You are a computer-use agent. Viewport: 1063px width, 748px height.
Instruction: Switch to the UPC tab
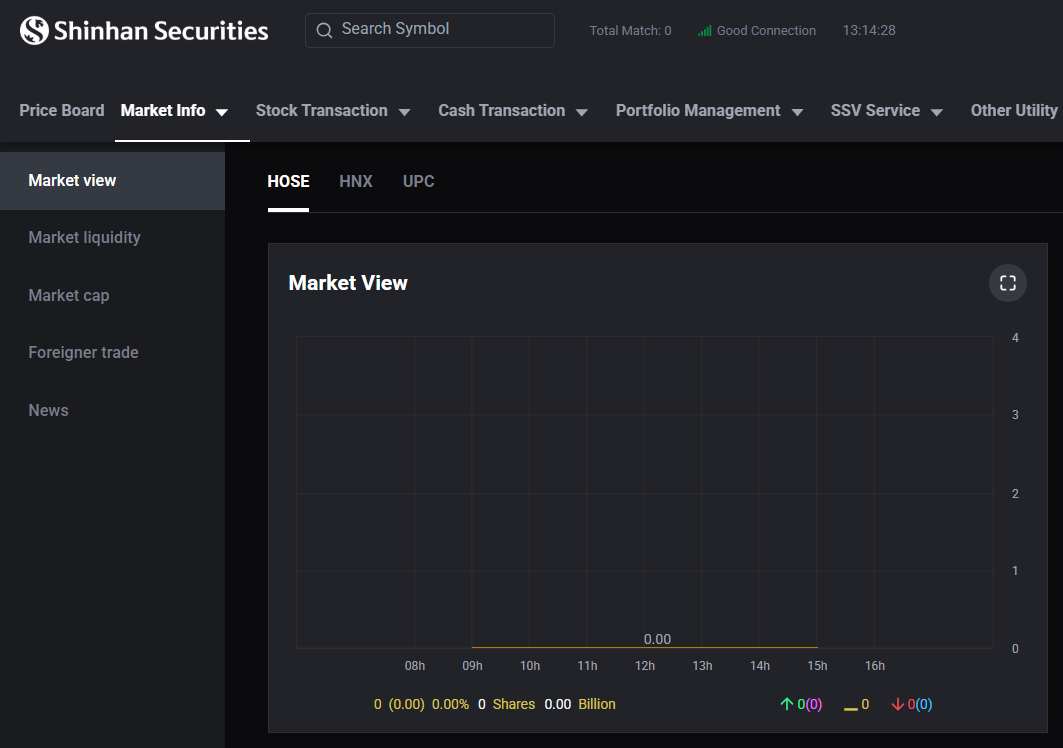418,181
